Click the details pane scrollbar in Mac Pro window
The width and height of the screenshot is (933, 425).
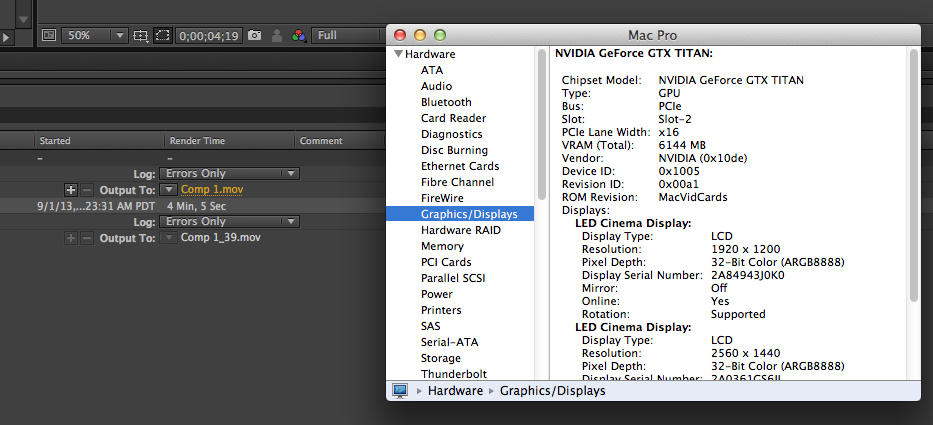914,175
